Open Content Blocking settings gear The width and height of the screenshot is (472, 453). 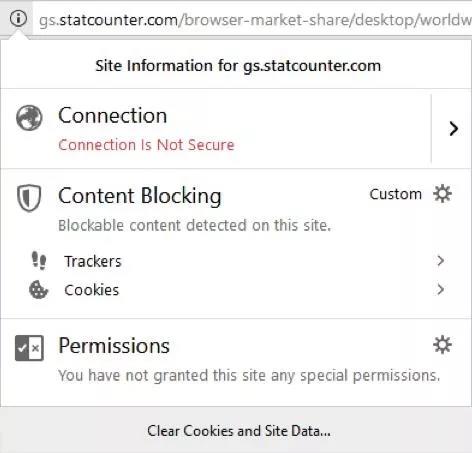coord(442,194)
